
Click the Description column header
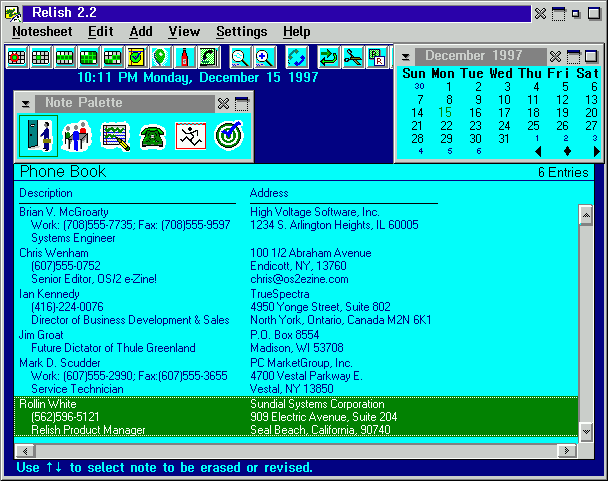[46, 193]
